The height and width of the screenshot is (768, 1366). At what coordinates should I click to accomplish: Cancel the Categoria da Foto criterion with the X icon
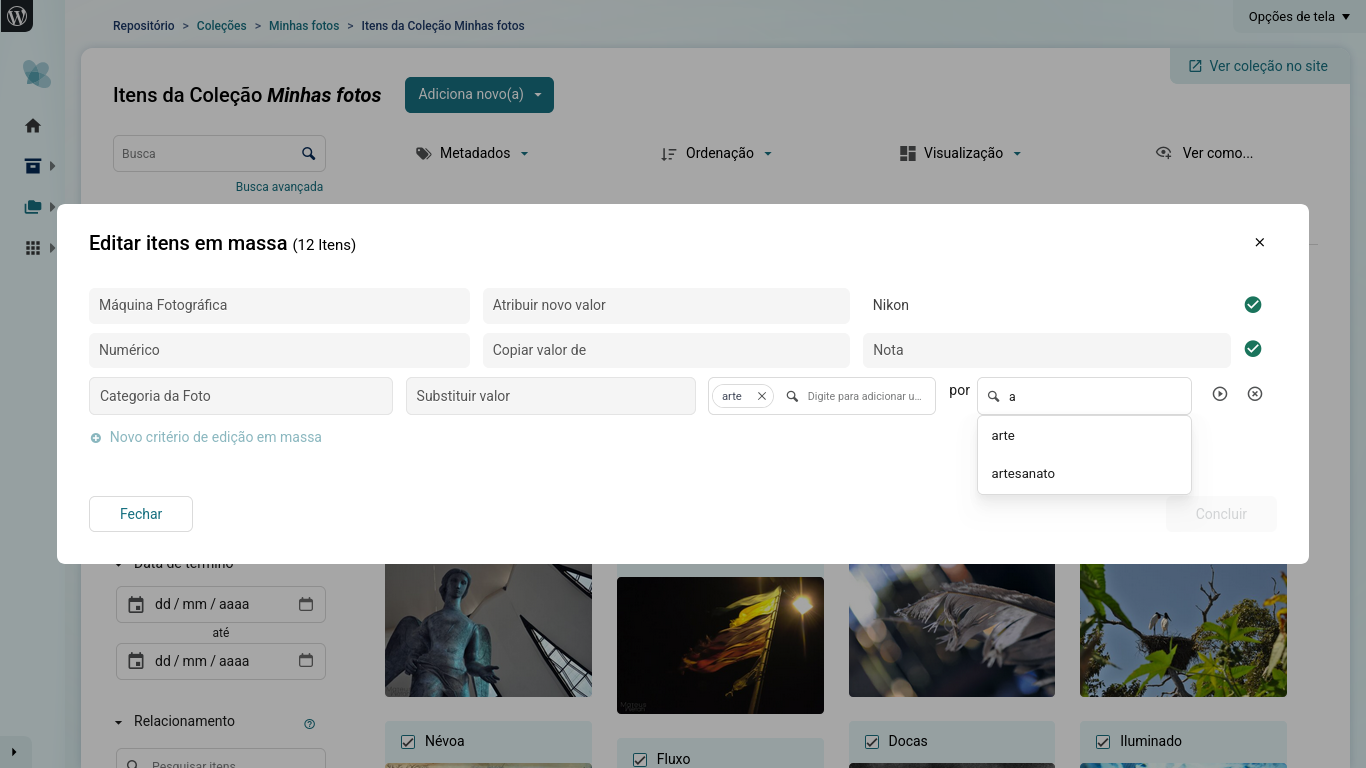[x=1255, y=394]
